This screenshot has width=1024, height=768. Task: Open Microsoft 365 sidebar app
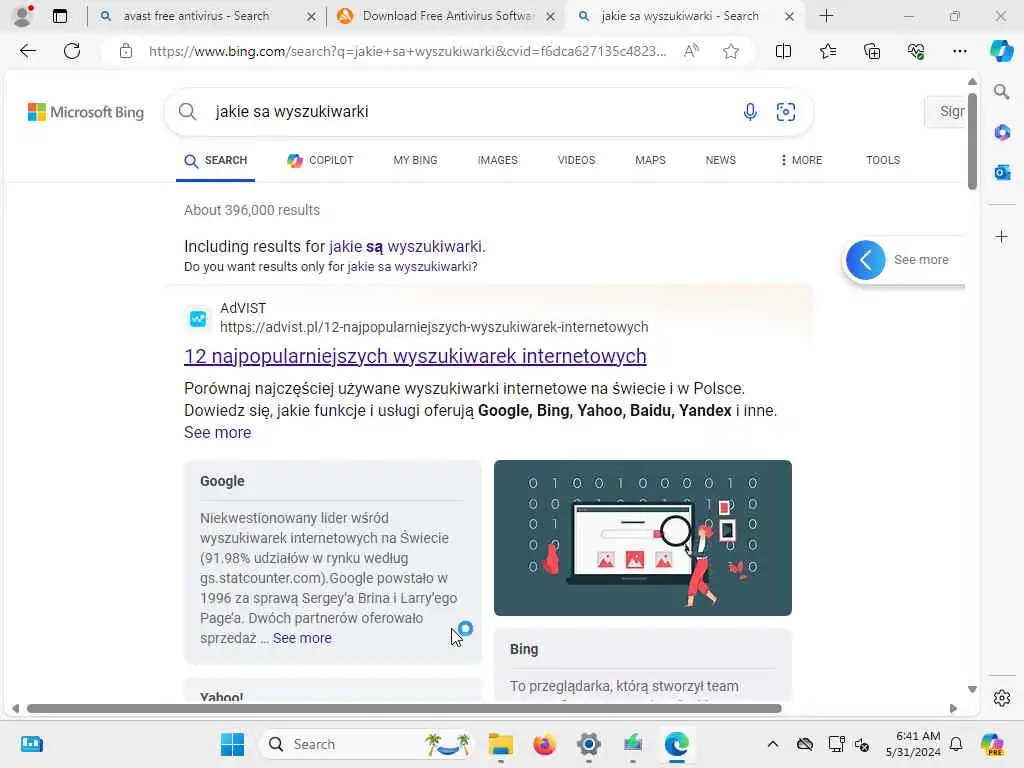point(1002,133)
